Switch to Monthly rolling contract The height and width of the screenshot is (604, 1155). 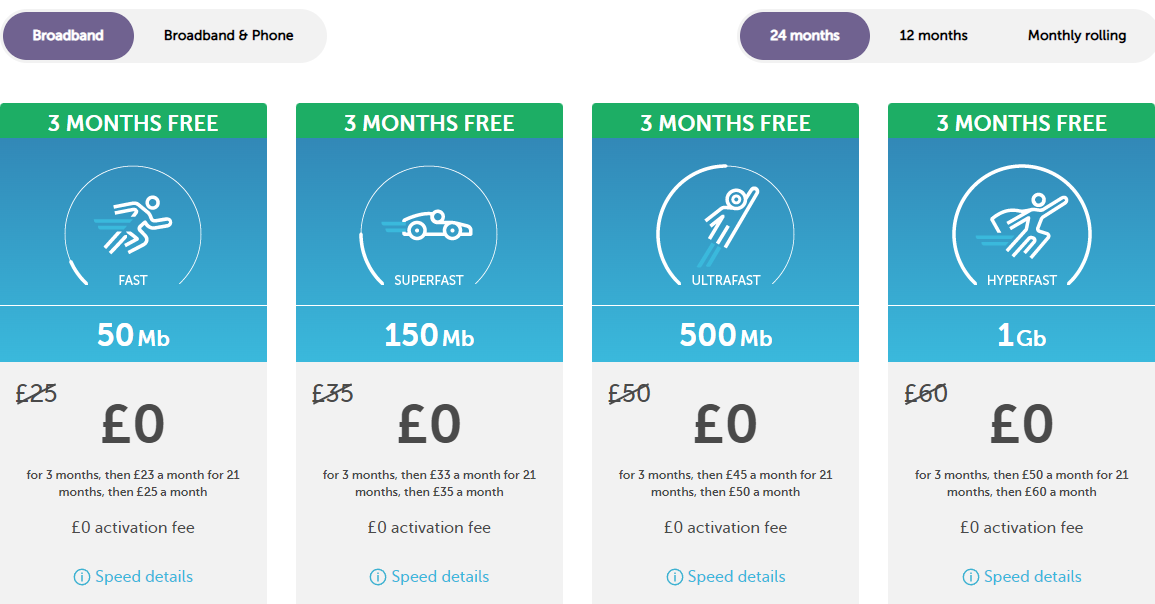(1077, 35)
